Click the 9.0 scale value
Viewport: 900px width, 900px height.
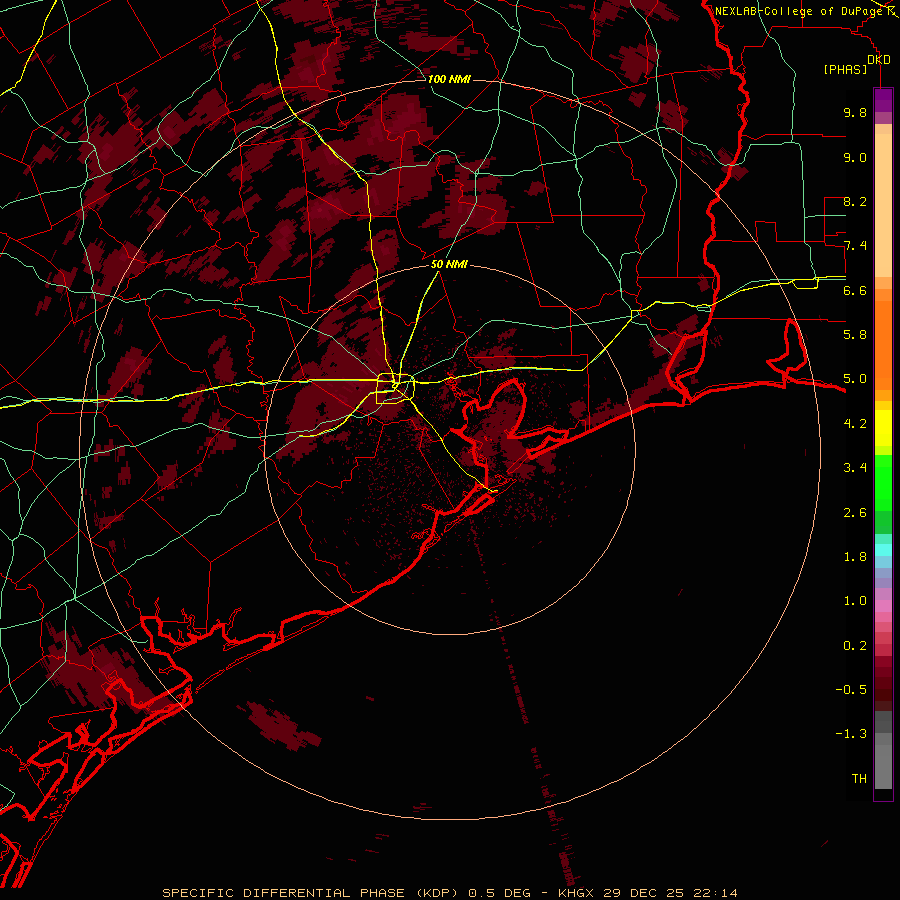point(855,157)
